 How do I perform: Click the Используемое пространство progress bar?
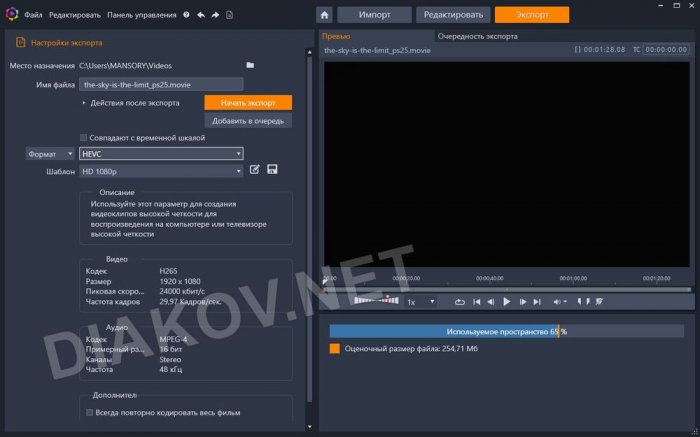[507, 331]
